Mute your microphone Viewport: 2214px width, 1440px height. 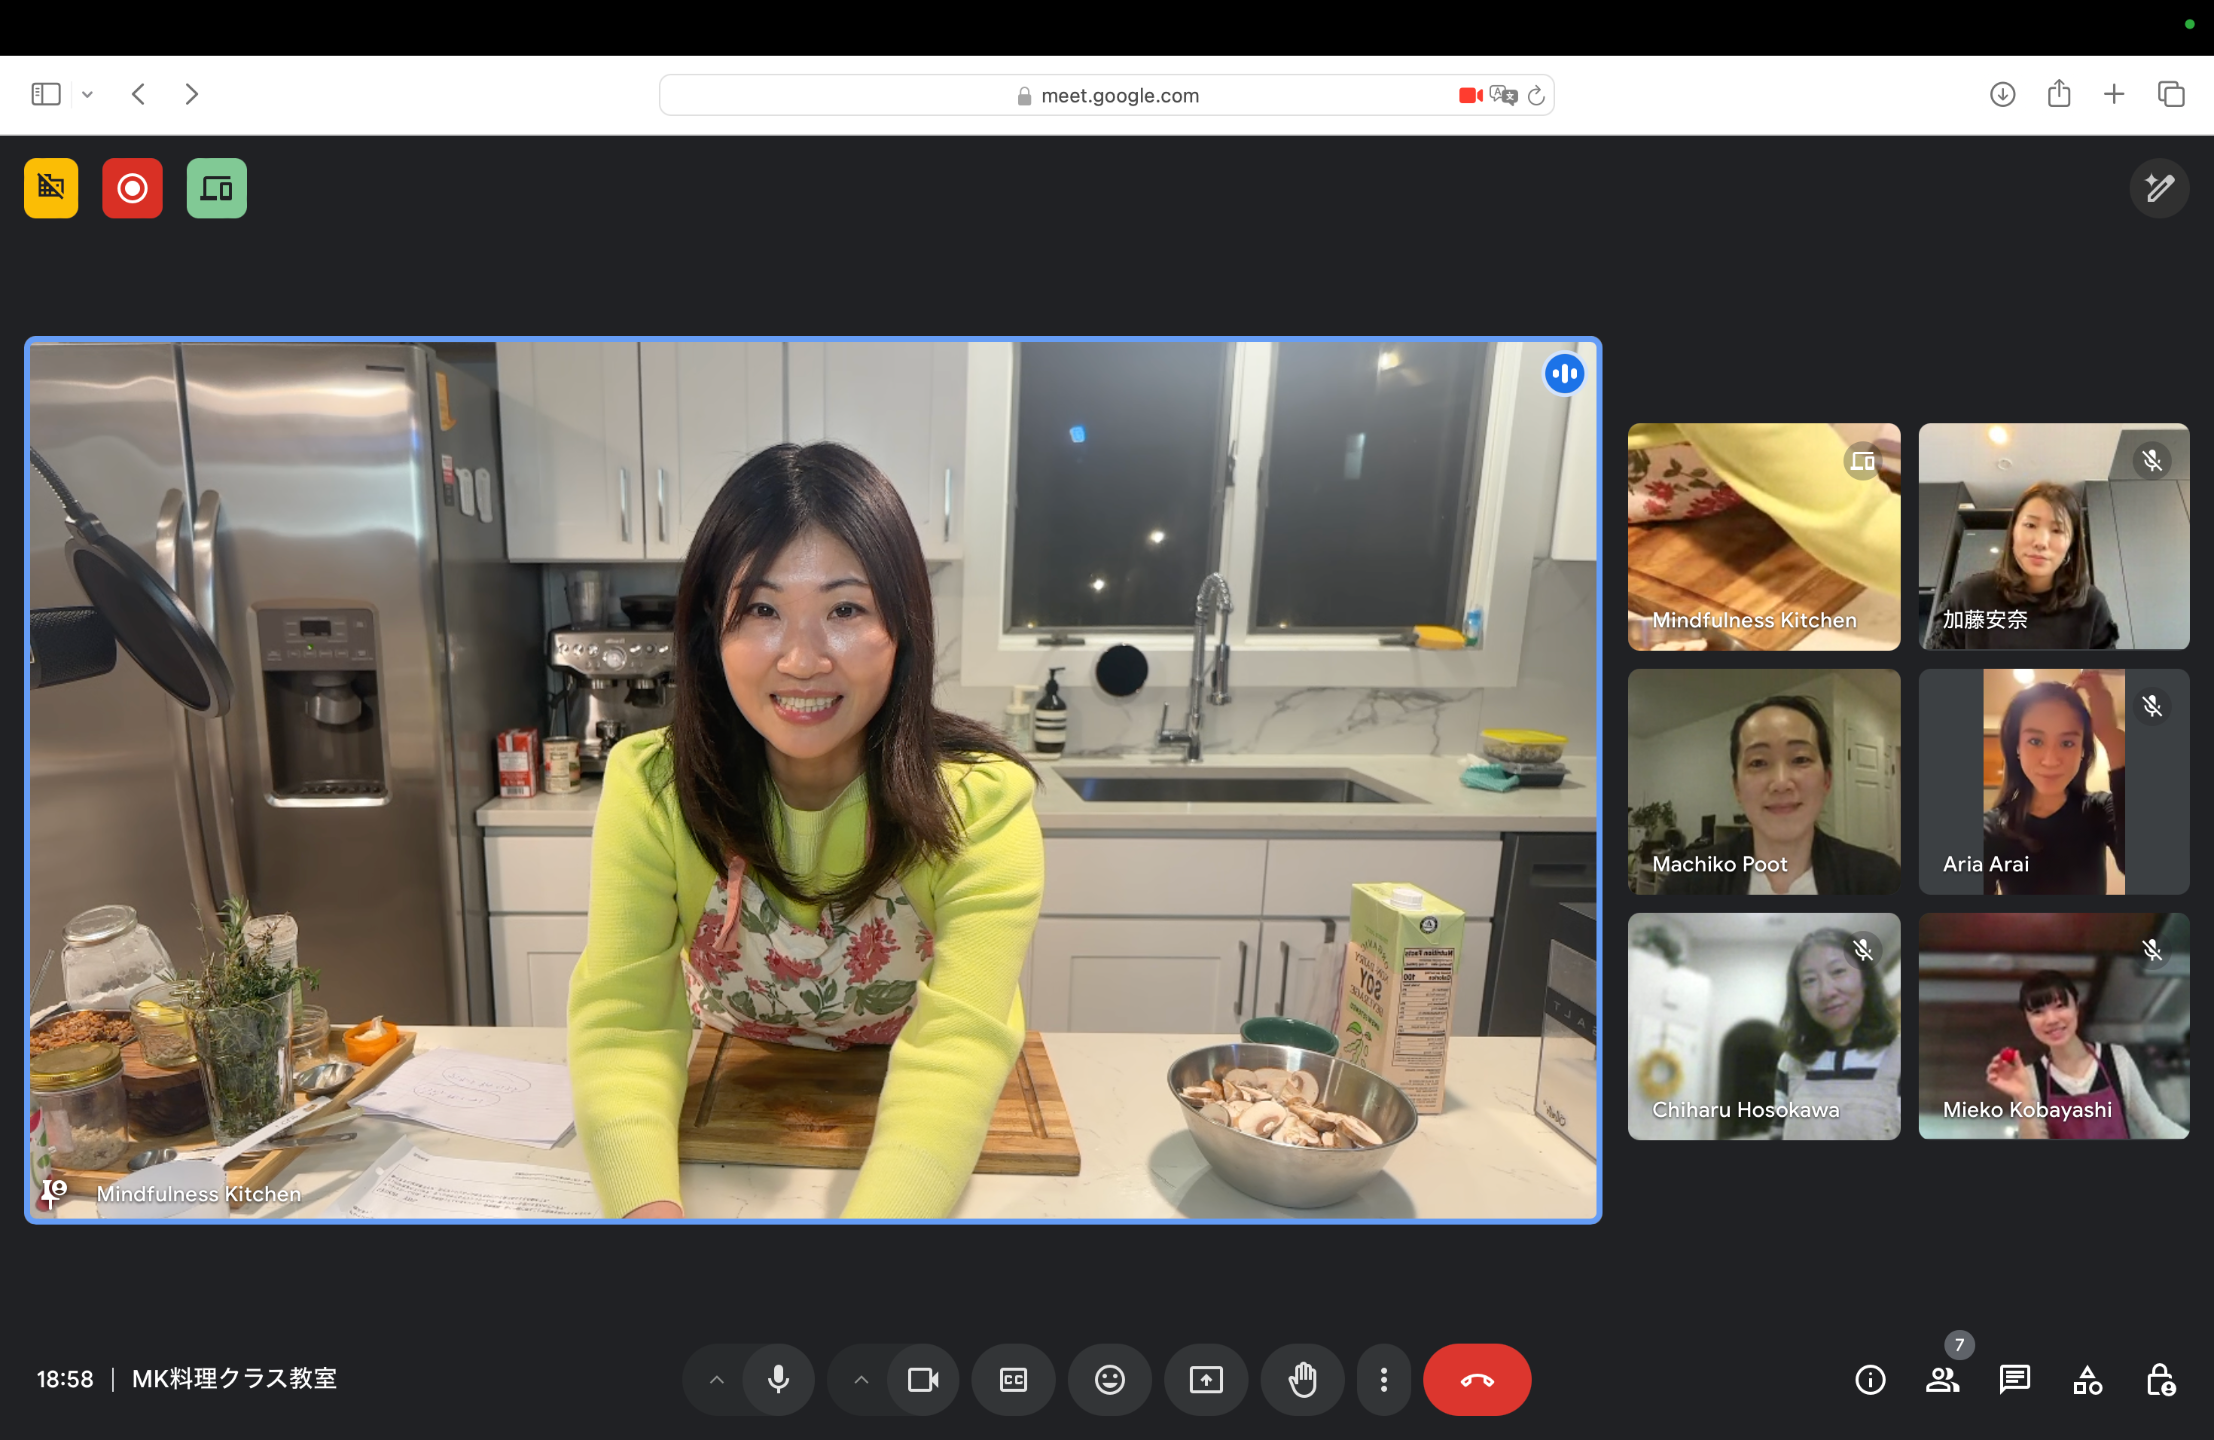[x=778, y=1380]
